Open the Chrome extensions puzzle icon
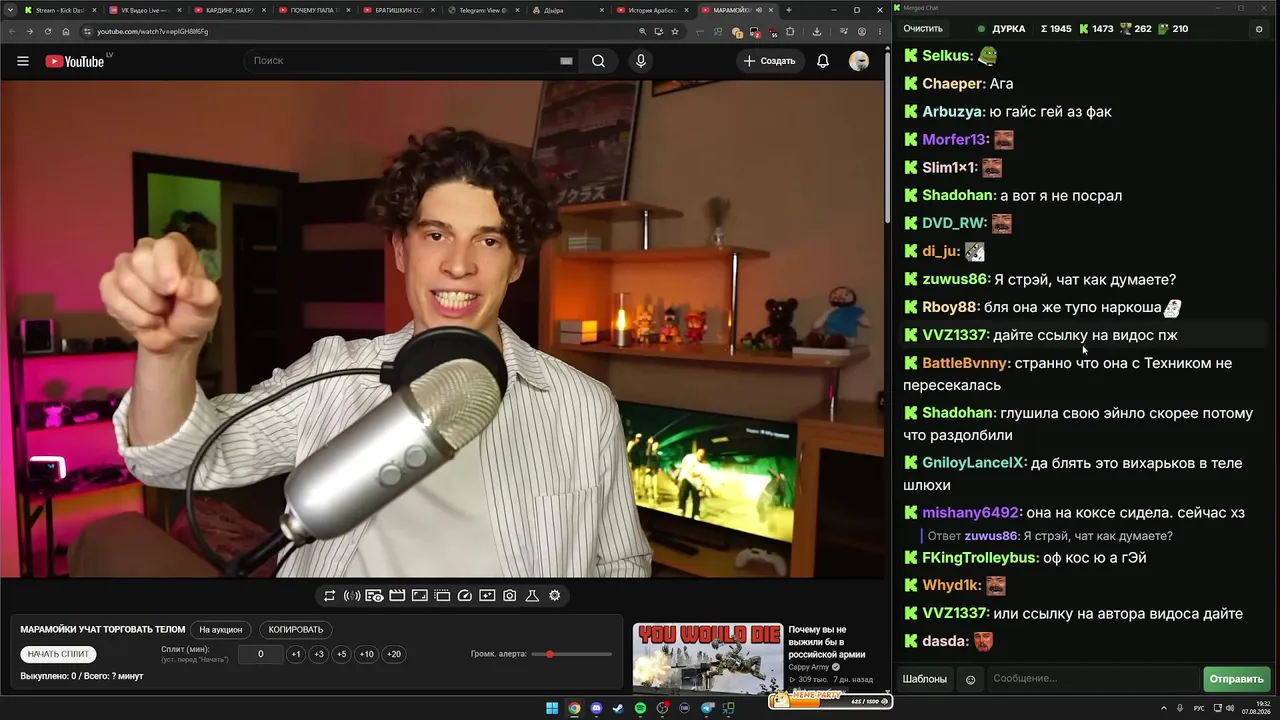This screenshot has width=1280, height=720. (x=790, y=31)
